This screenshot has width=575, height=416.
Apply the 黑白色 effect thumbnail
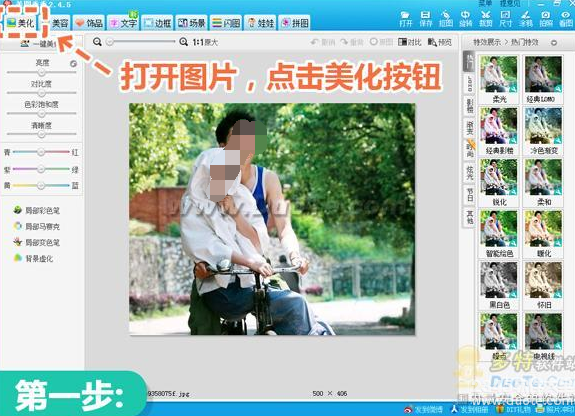pos(499,285)
